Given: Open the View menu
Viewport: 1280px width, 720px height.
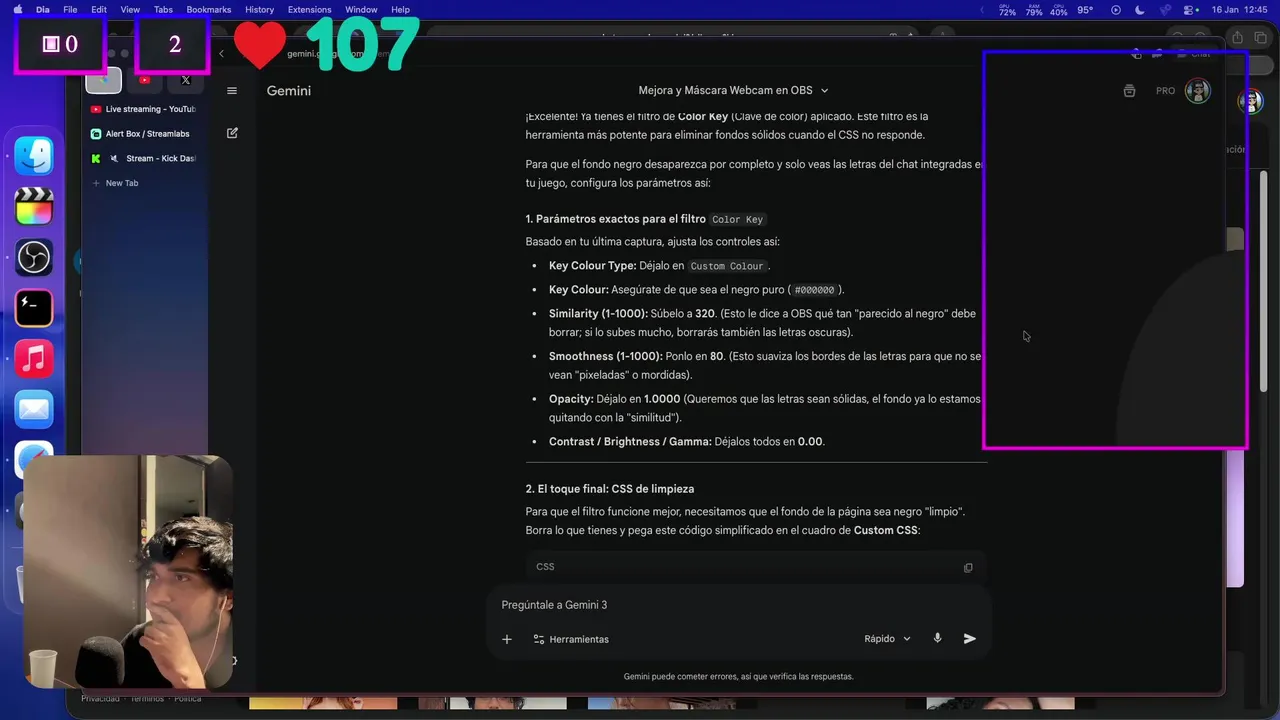Looking at the screenshot, I should click(130, 9).
